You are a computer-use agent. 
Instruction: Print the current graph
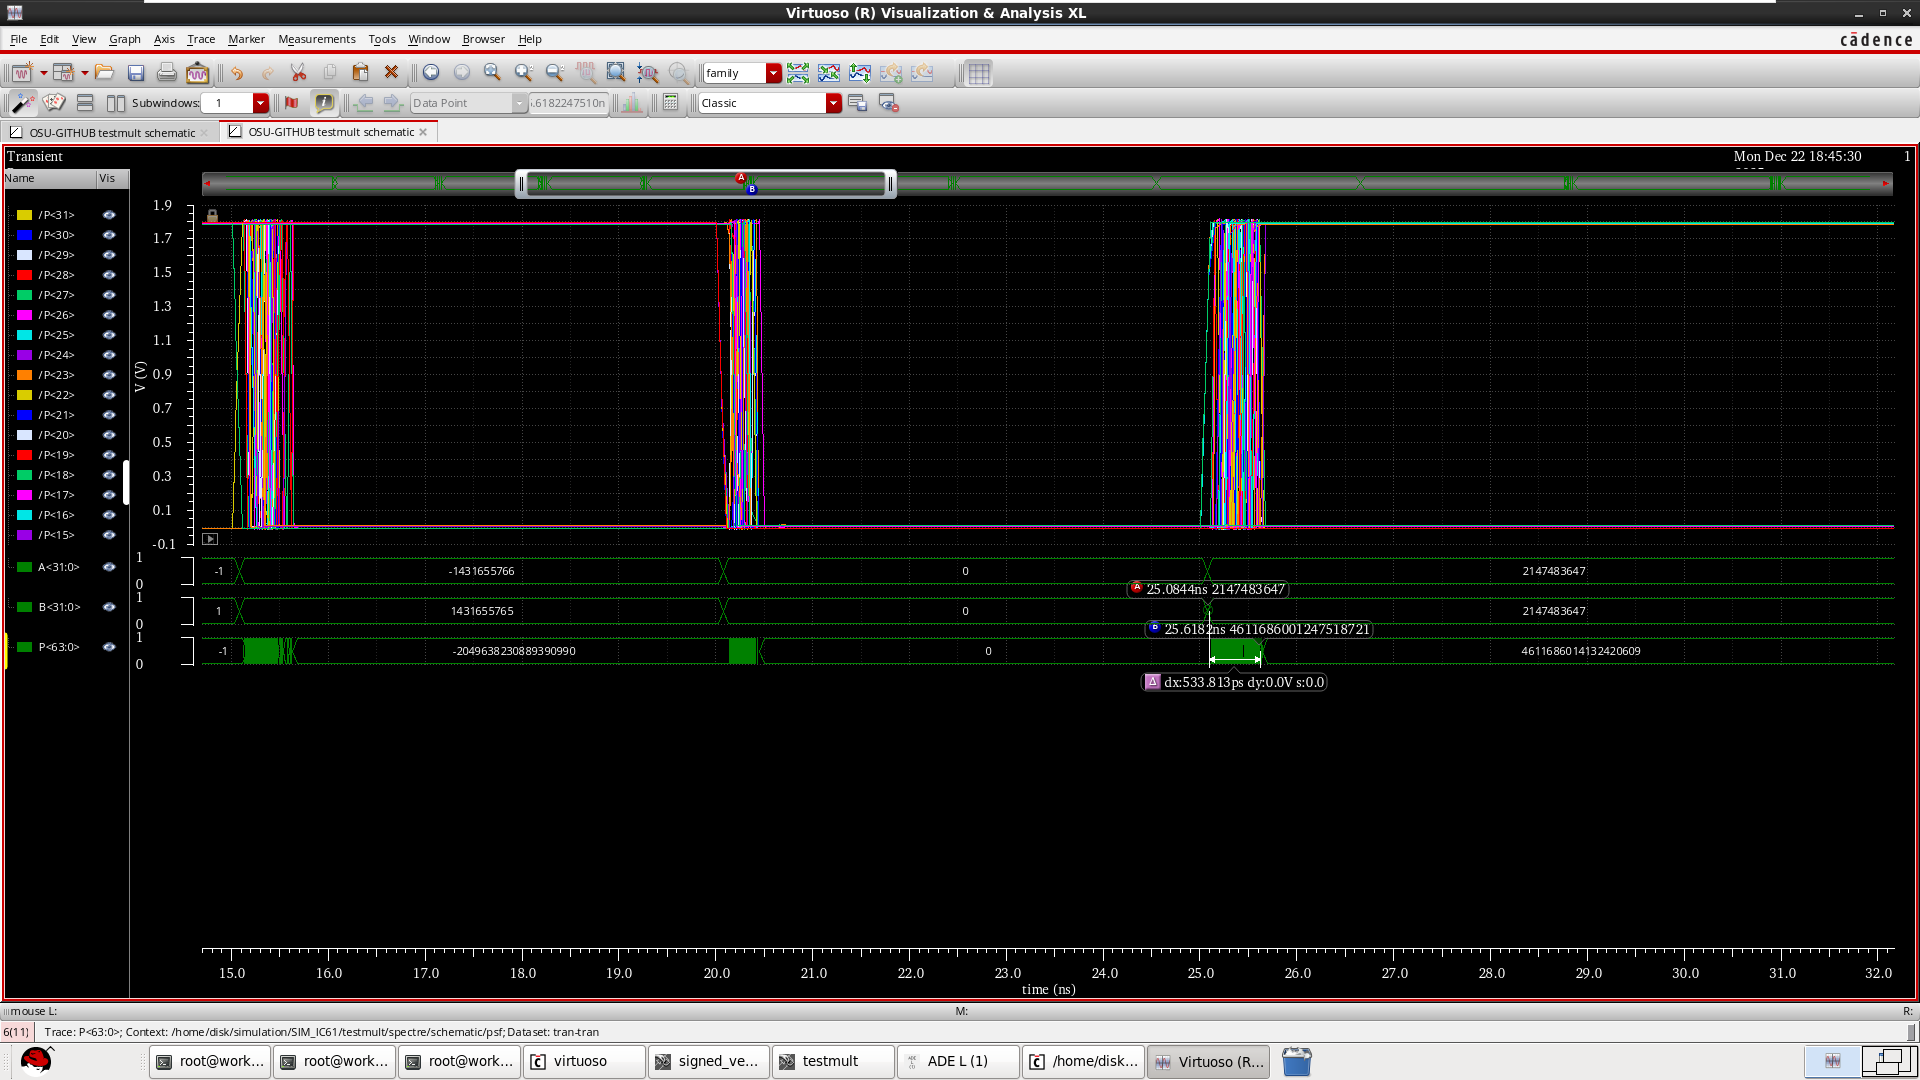pyautogui.click(x=166, y=72)
